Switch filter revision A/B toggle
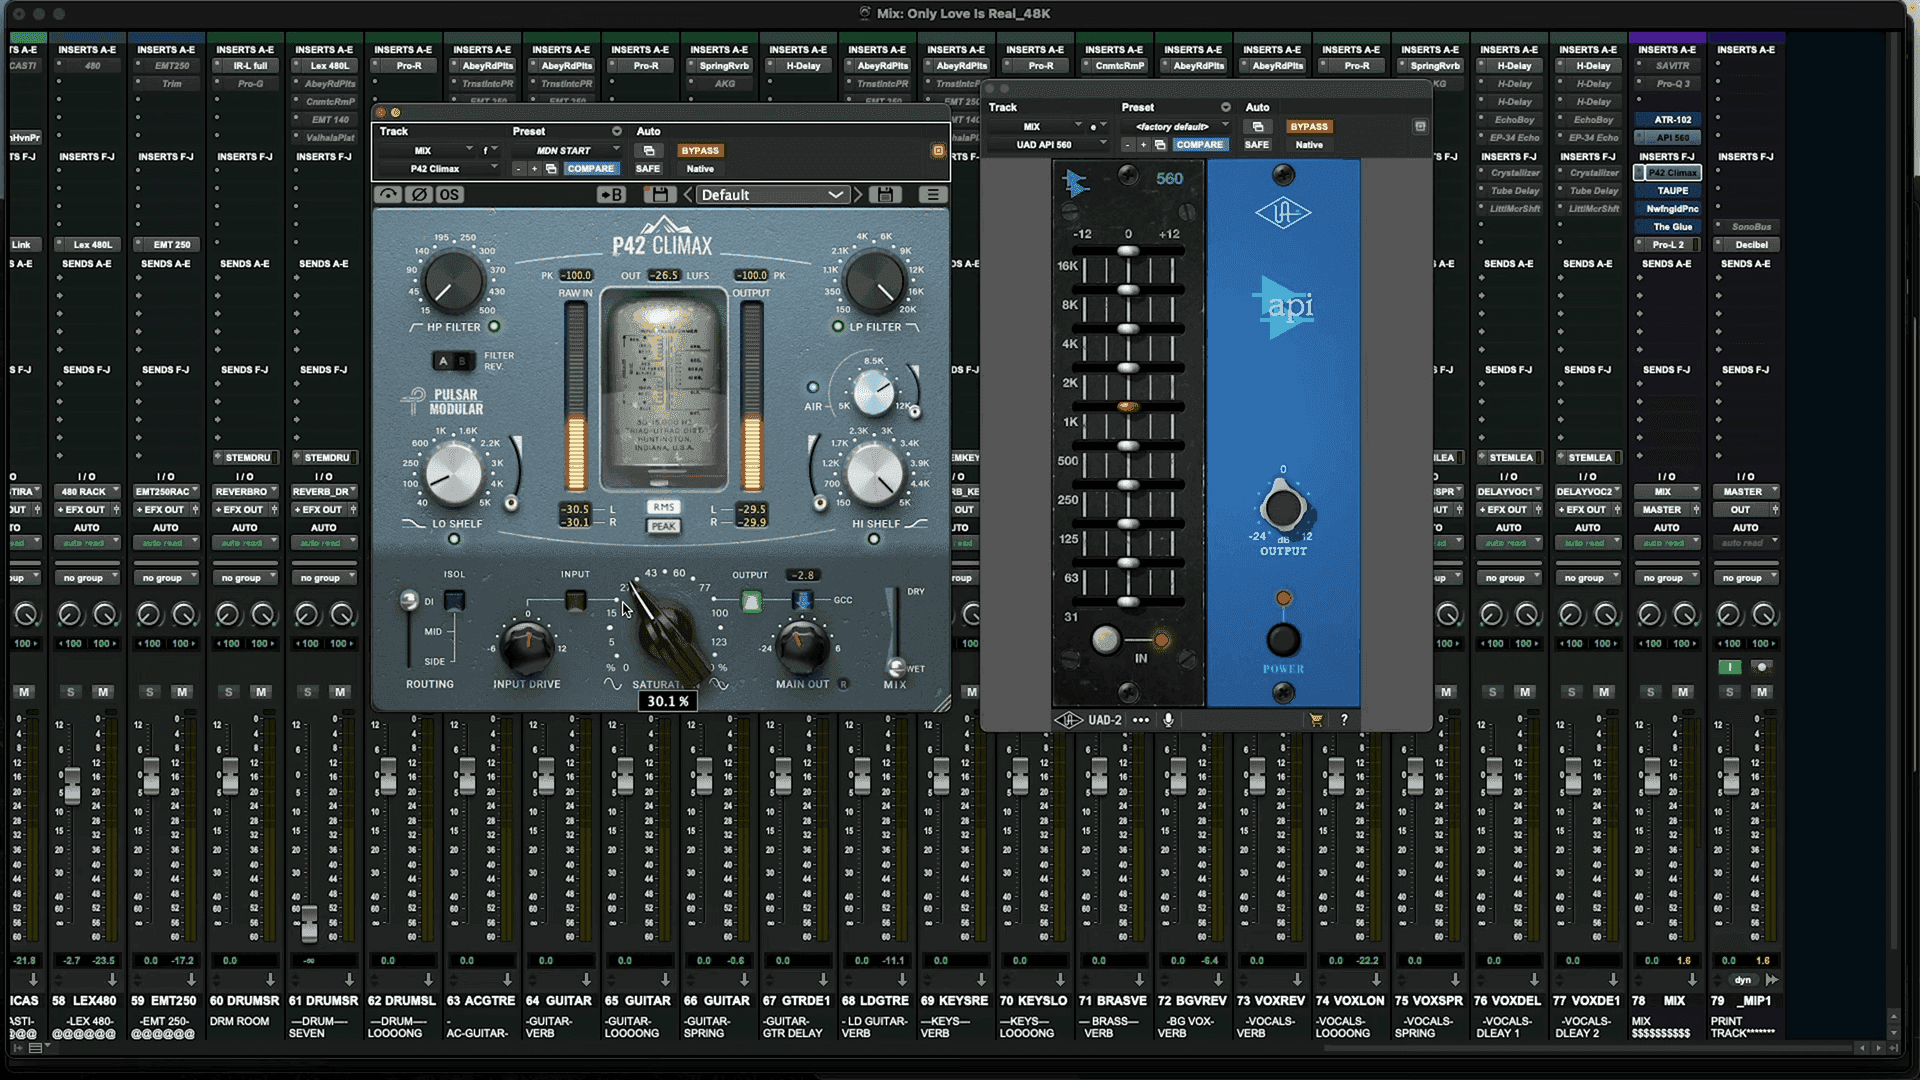This screenshot has height=1080, width=1920. (453, 360)
